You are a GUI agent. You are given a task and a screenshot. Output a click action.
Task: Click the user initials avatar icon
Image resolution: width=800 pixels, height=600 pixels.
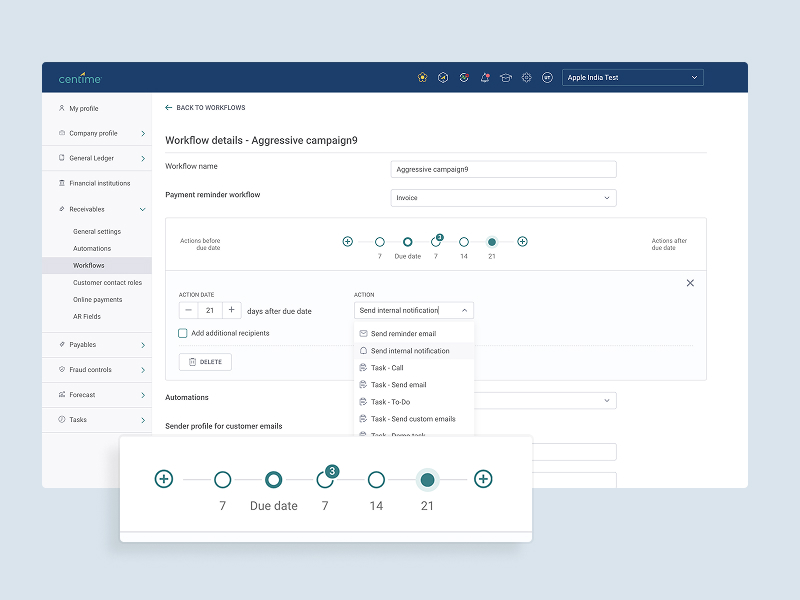547,78
